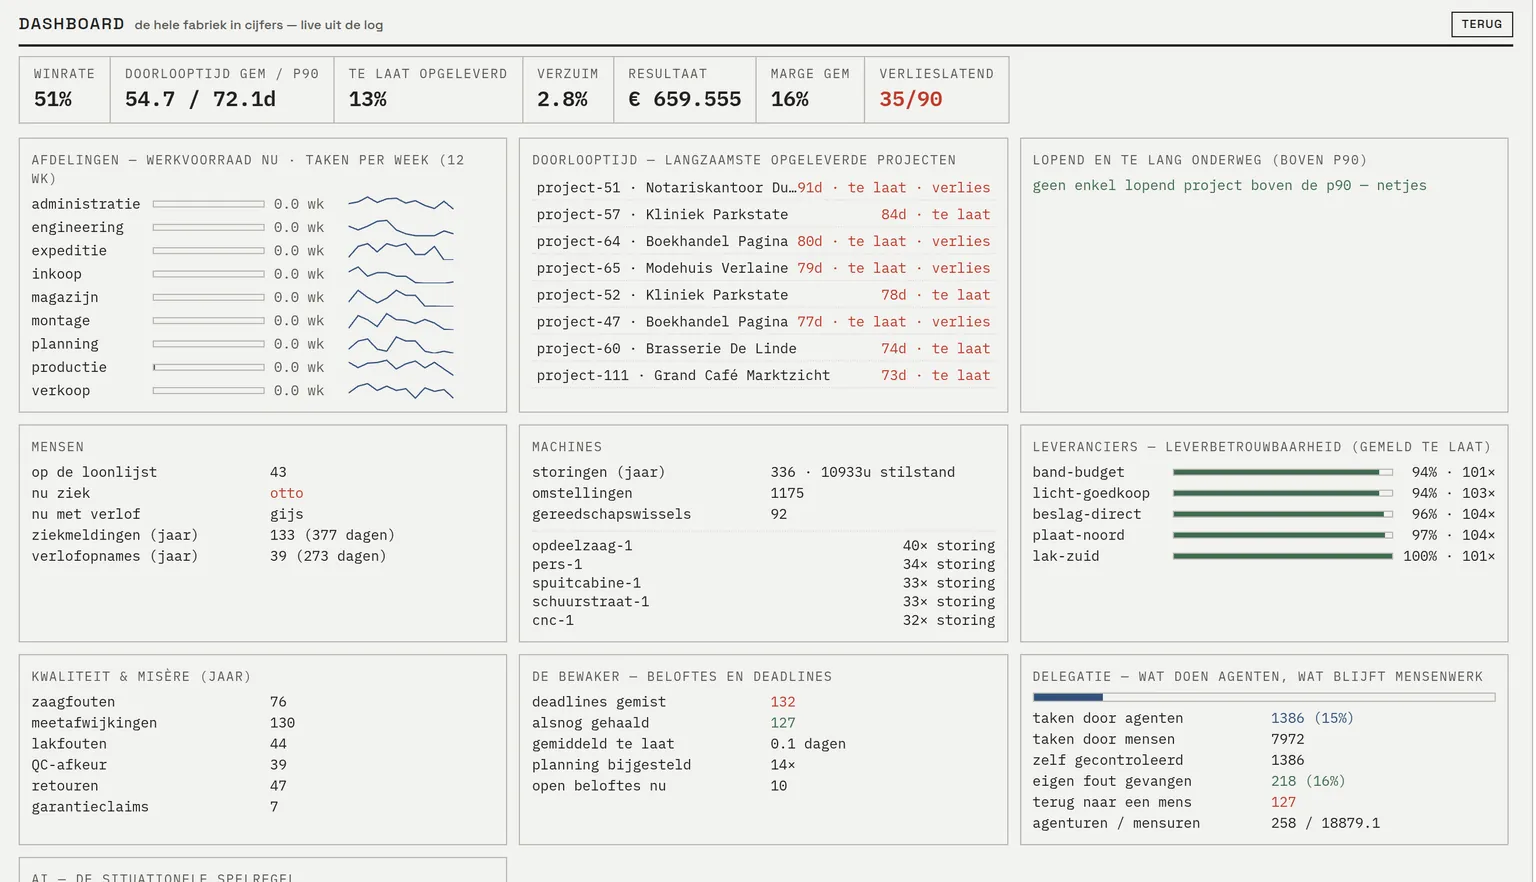Open project-60 Brasserie De Linde row
Image resolution: width=1536 pixels, height=882 pixels.
click(x=763, y=349)
